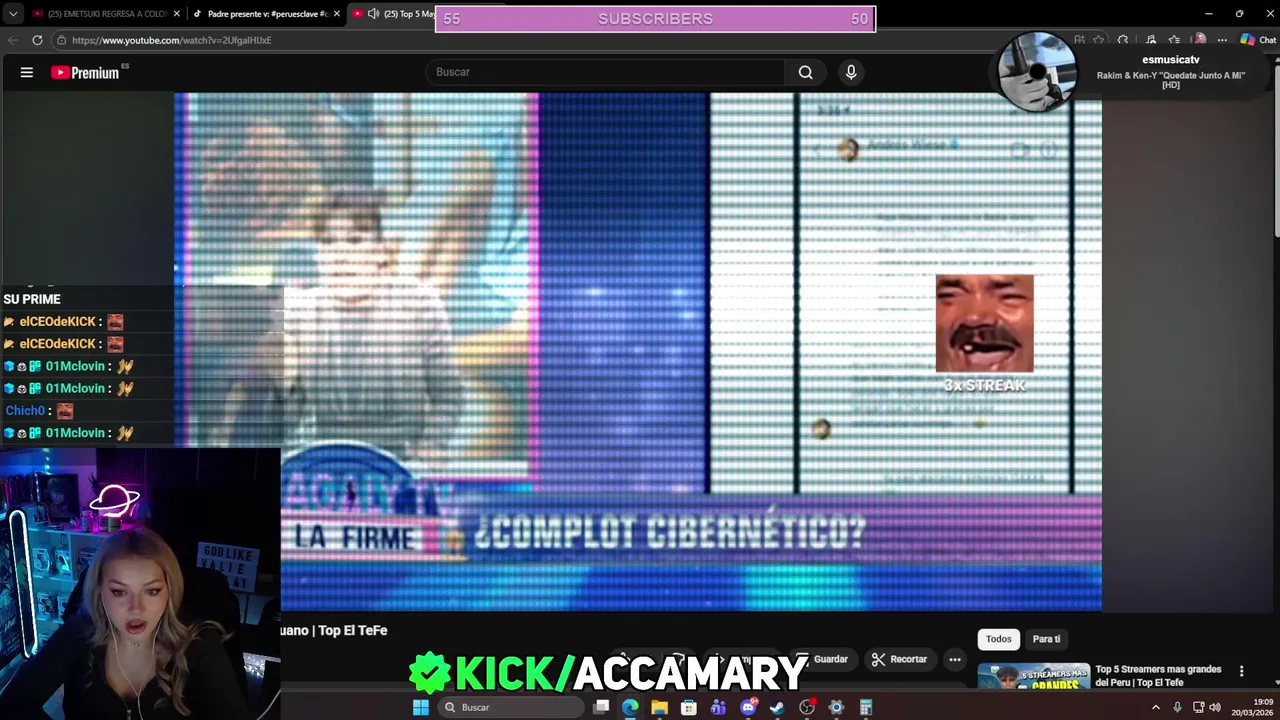The height and width of the screenshot is (720, 1280).
Task: Close the Padre presente tab
Action: click(337, 14)
